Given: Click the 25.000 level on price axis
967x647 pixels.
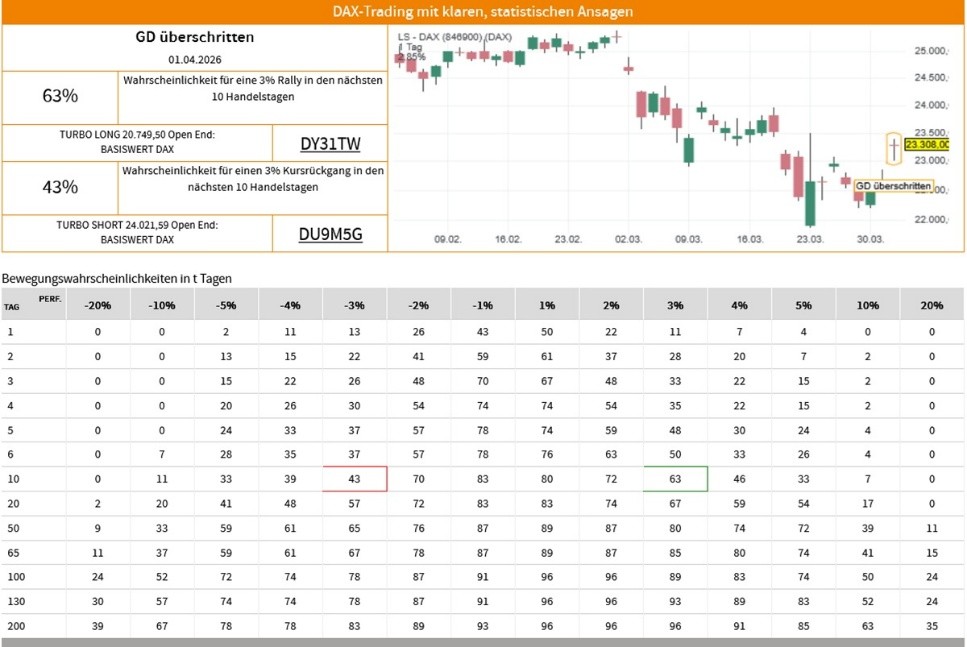Looking at the screenshot, I should pos(930,51).
